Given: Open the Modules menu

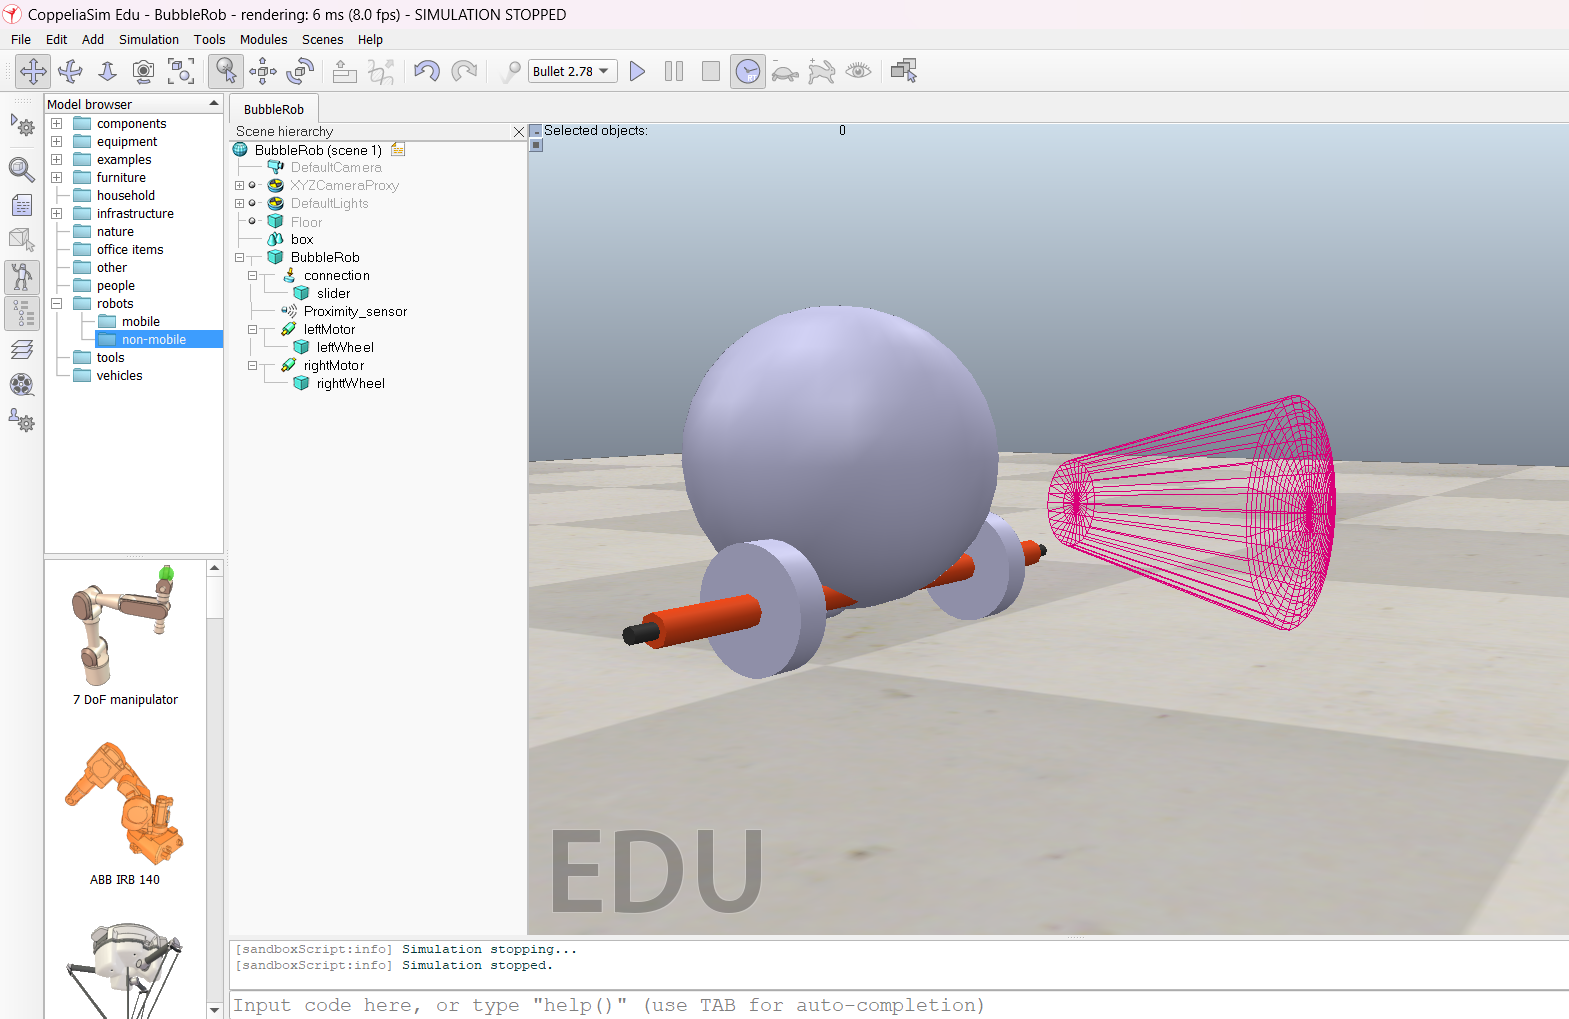Looking at the screenshot, I should click(263, 40).
